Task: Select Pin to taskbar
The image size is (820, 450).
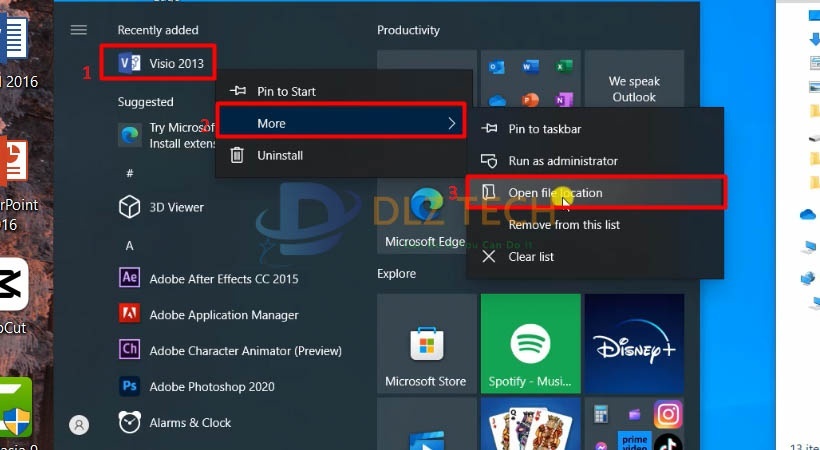Action: click(x=595, y=129)
